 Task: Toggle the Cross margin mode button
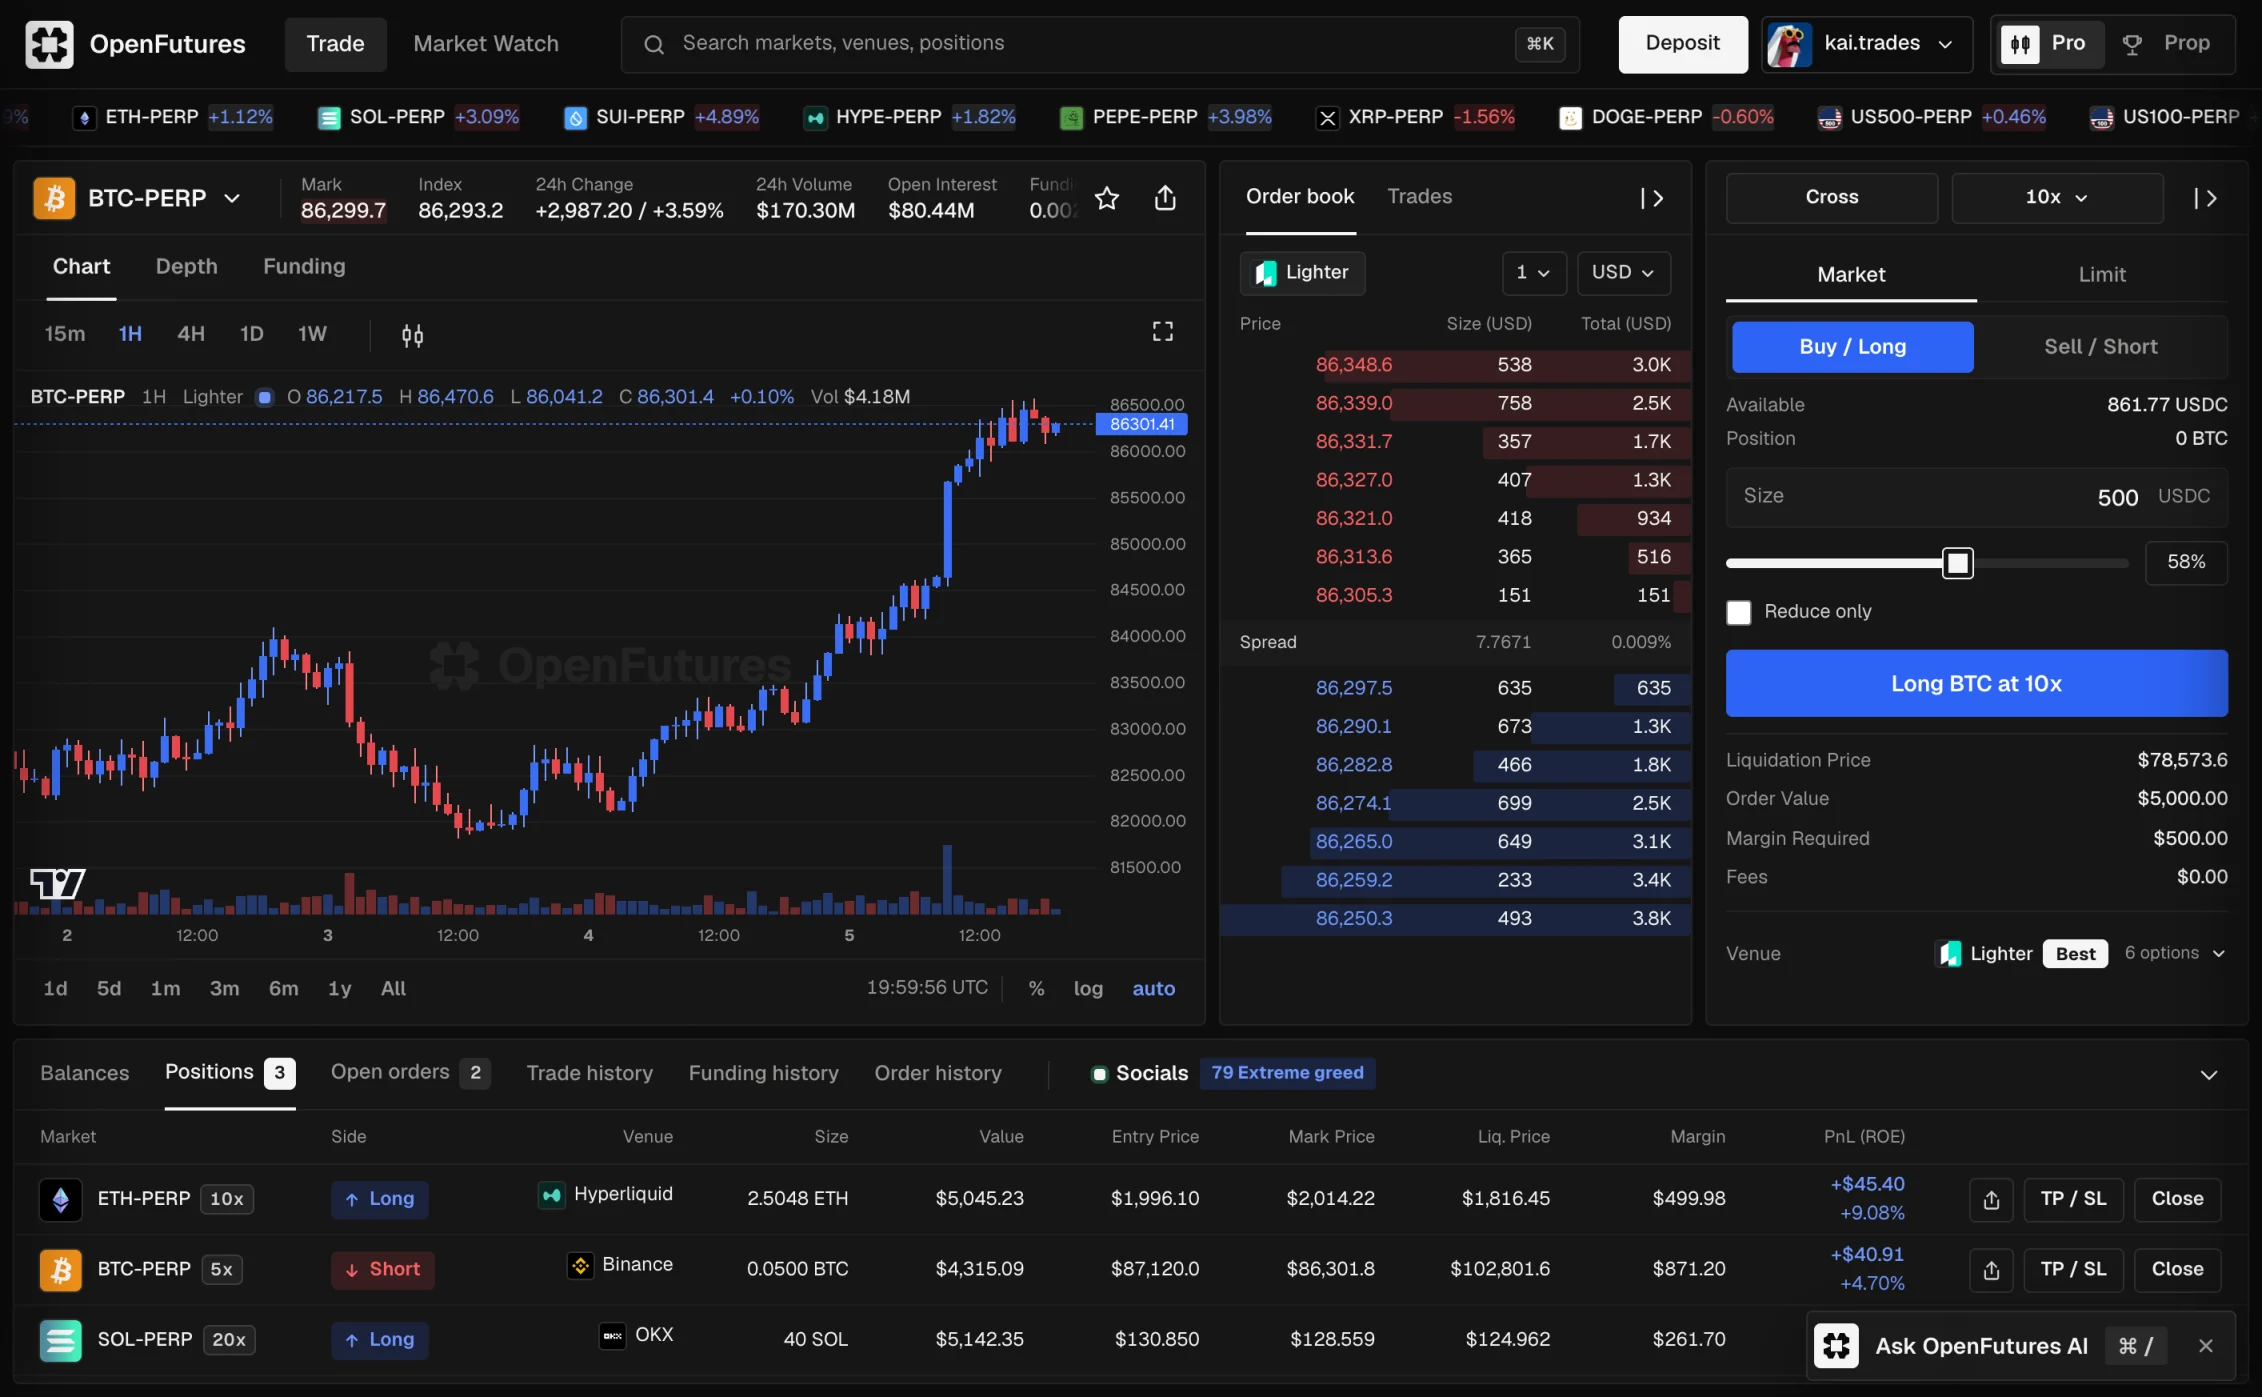pyautogui.click(x=1832, y=198)
